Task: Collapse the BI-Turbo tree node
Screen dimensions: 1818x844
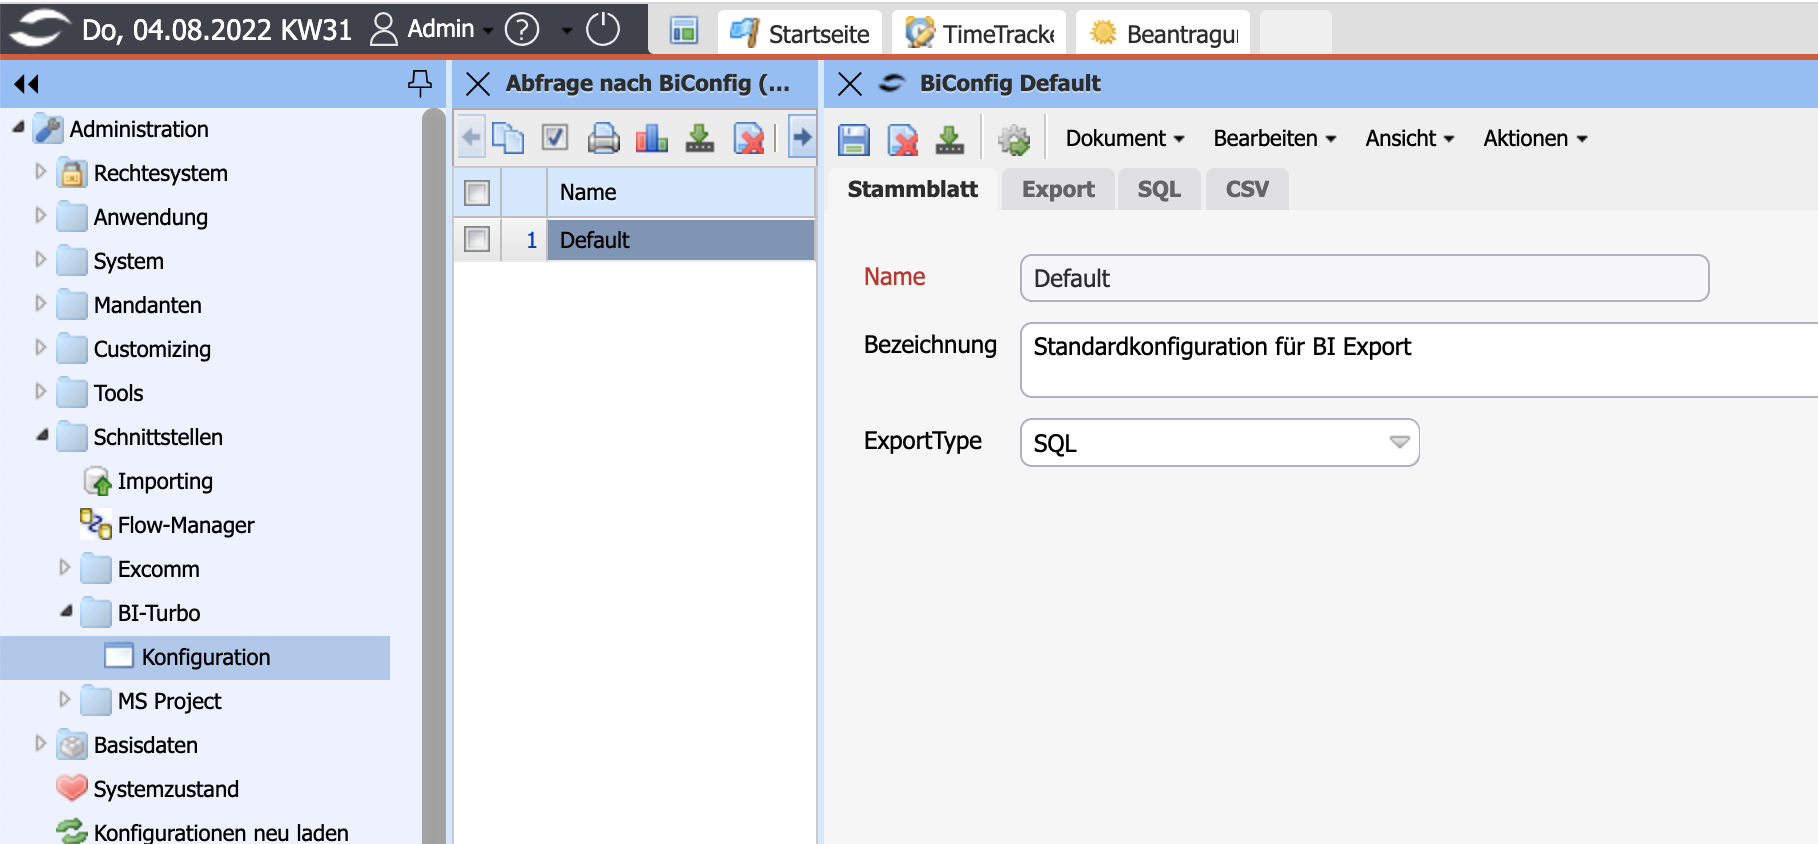Action: pos(65,611)
